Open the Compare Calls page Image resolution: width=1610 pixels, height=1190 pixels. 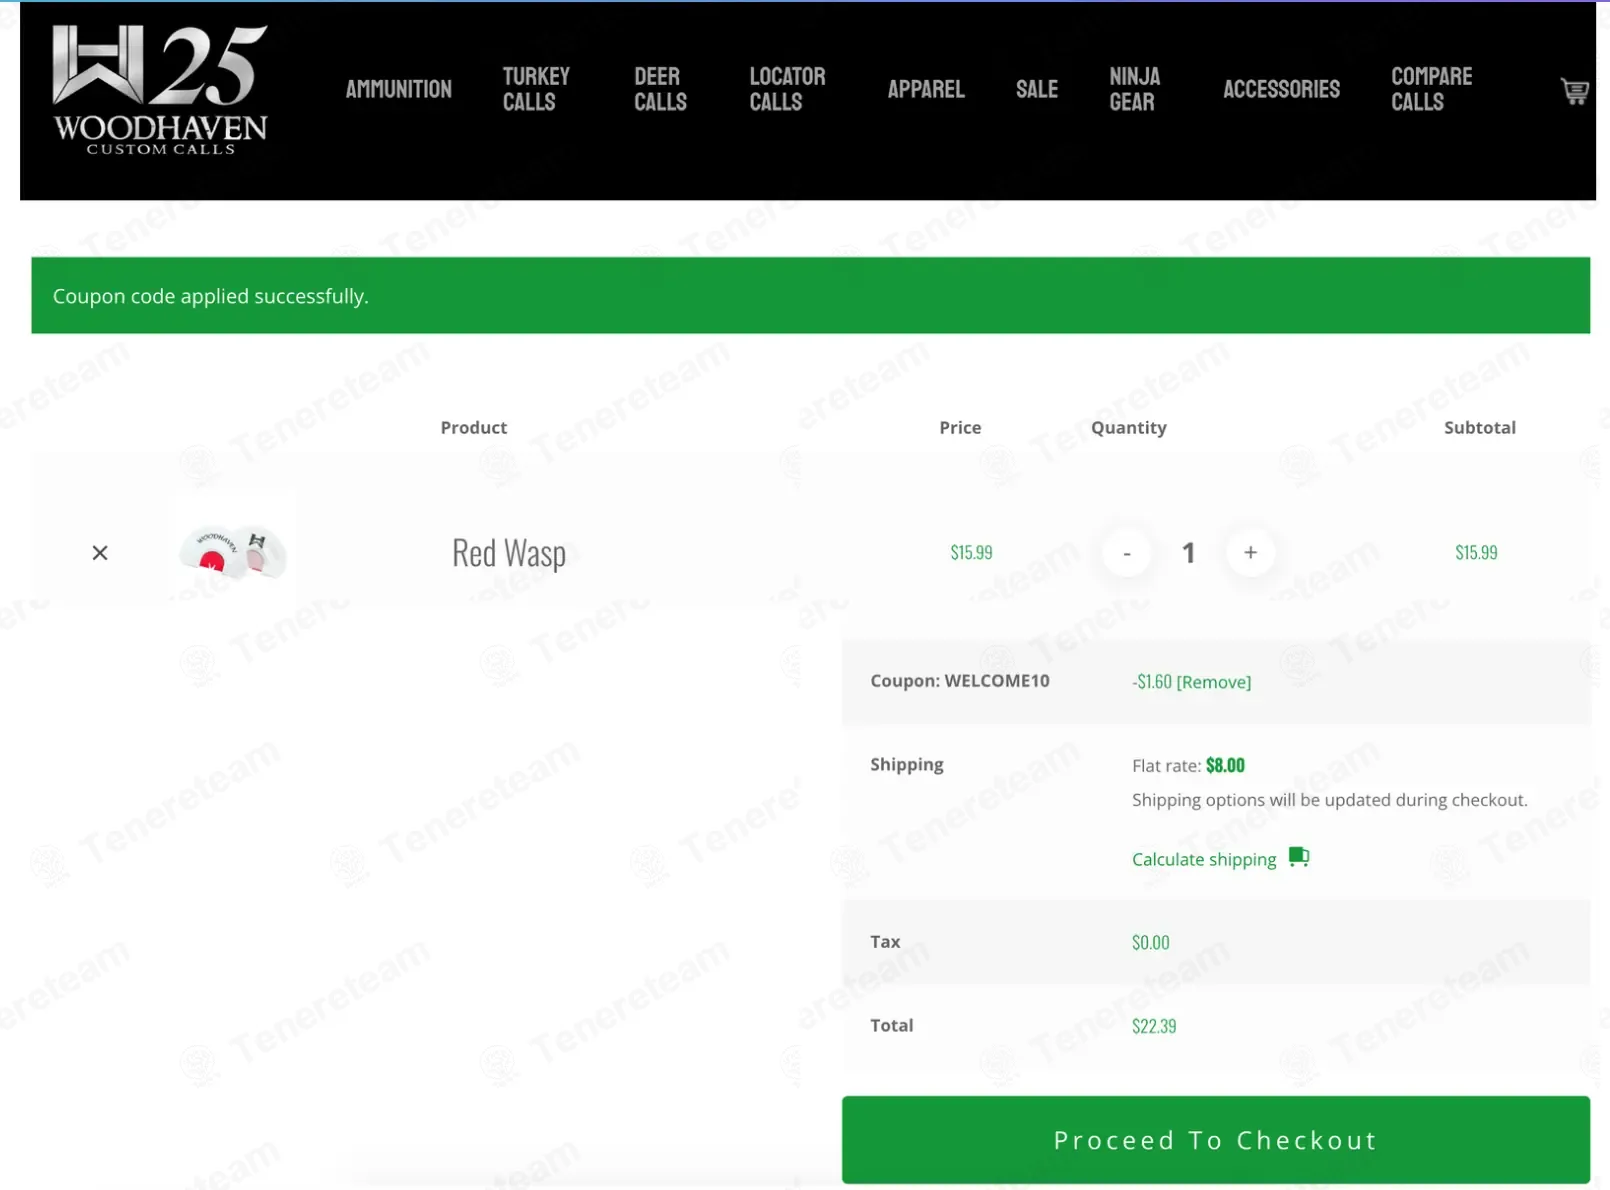point(1431,89)
